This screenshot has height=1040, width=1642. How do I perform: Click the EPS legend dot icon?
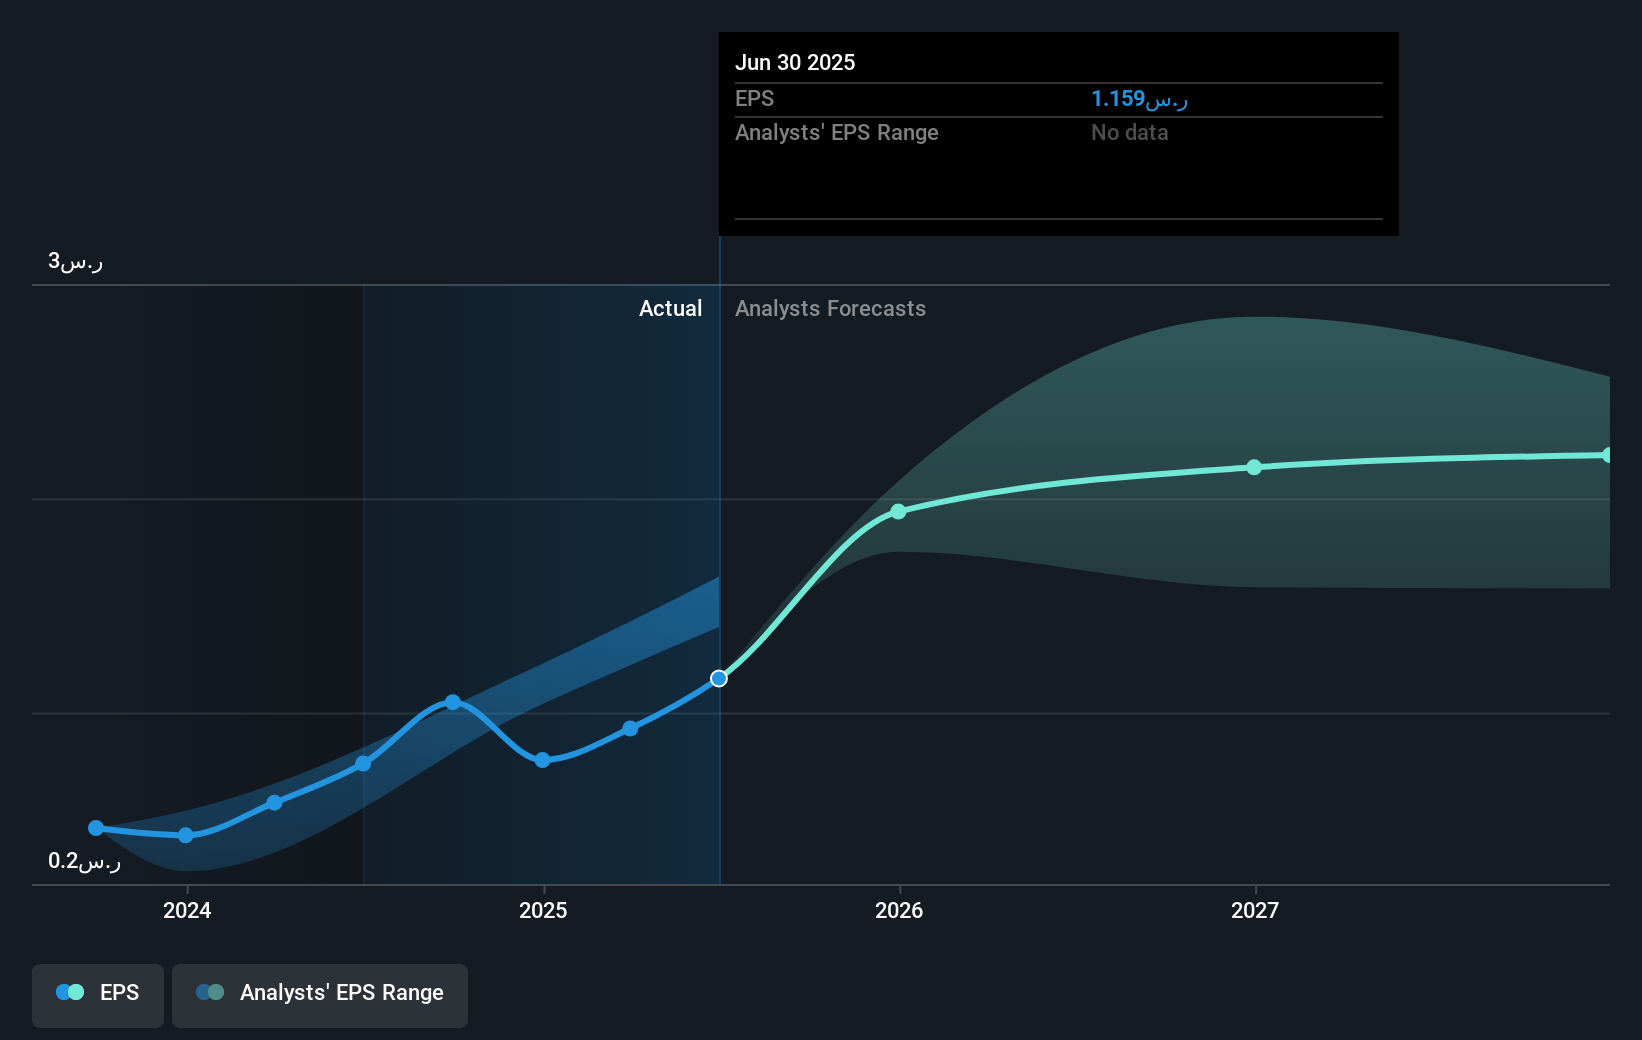(x=68, y=992)
